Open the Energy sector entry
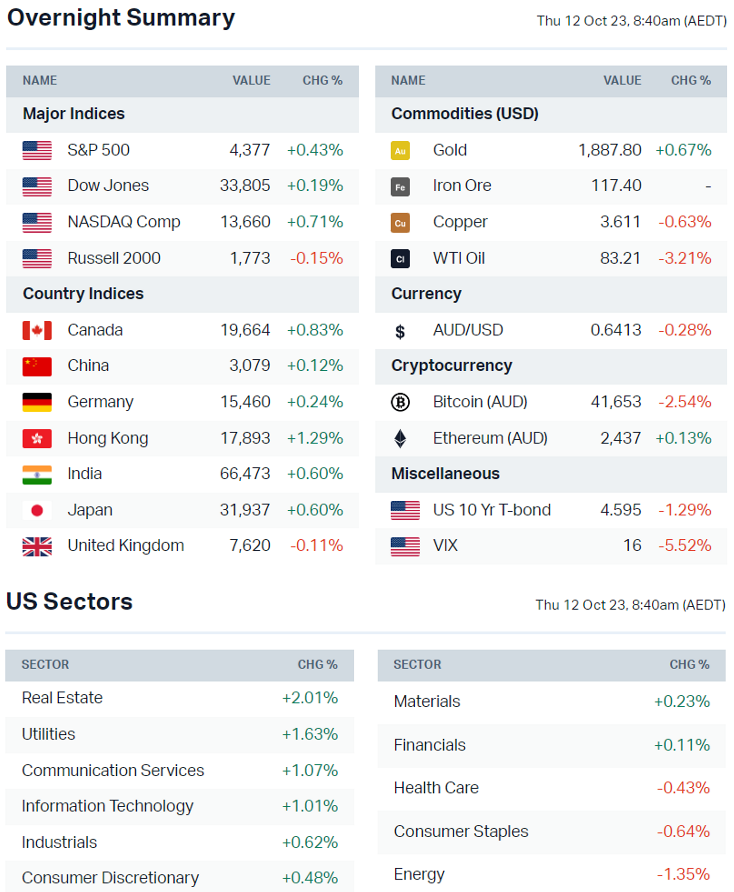Image resolution: width=734 pixels, height=892 pixels. click(419, 874)
